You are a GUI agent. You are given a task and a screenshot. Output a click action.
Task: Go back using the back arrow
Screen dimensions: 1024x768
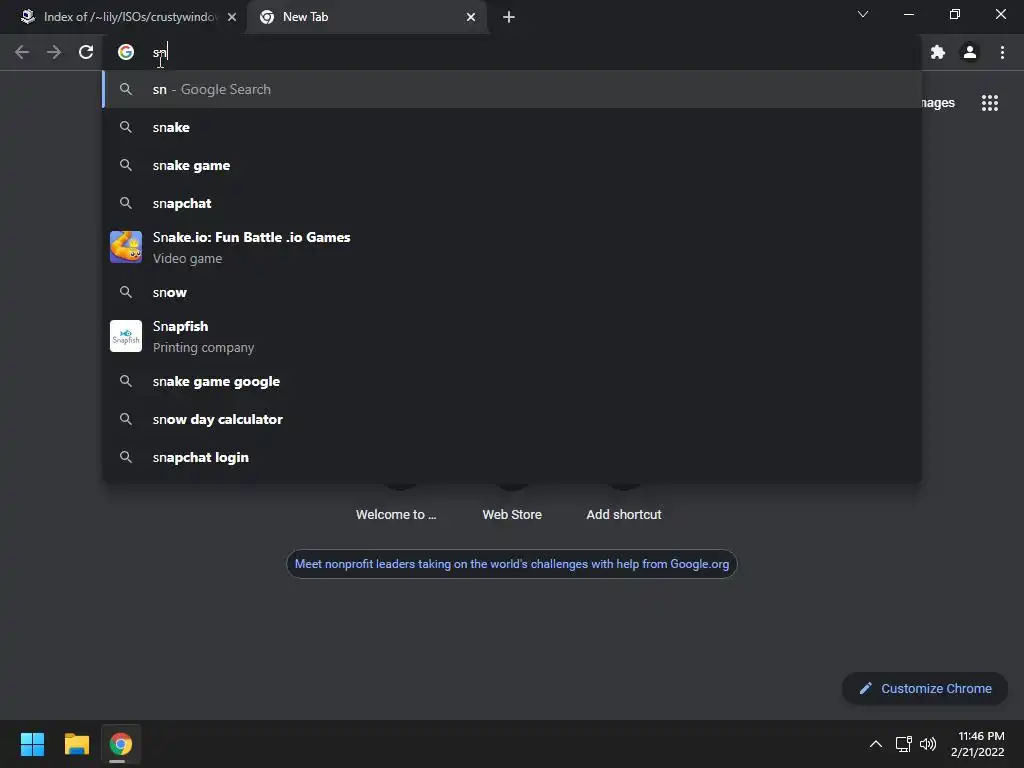coord(22,52)
